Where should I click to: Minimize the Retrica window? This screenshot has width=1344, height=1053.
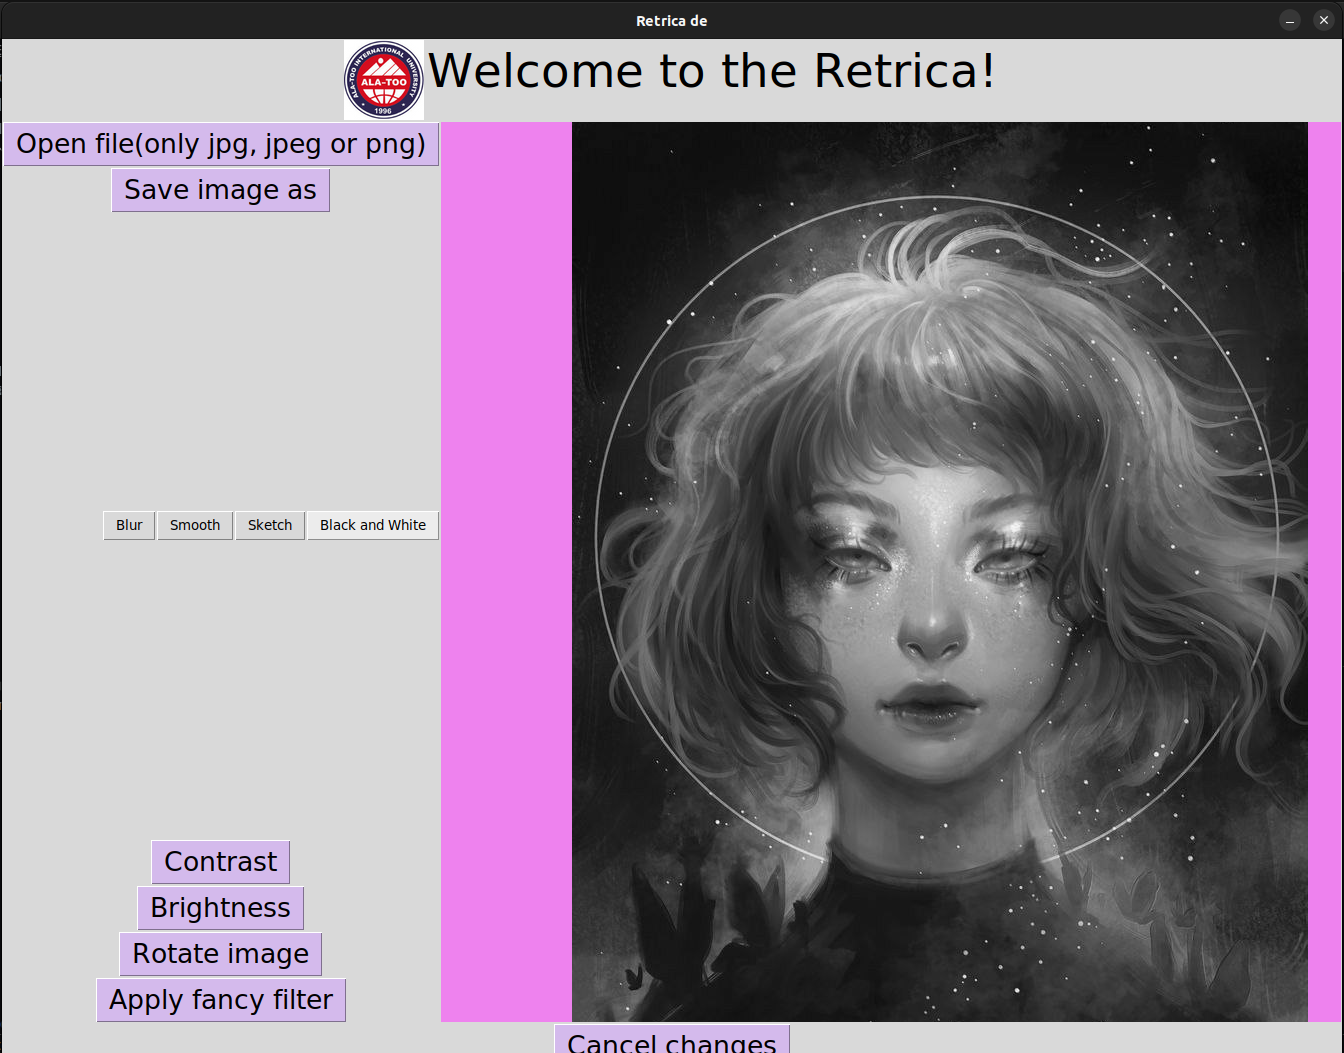[x=1289, y=19]
